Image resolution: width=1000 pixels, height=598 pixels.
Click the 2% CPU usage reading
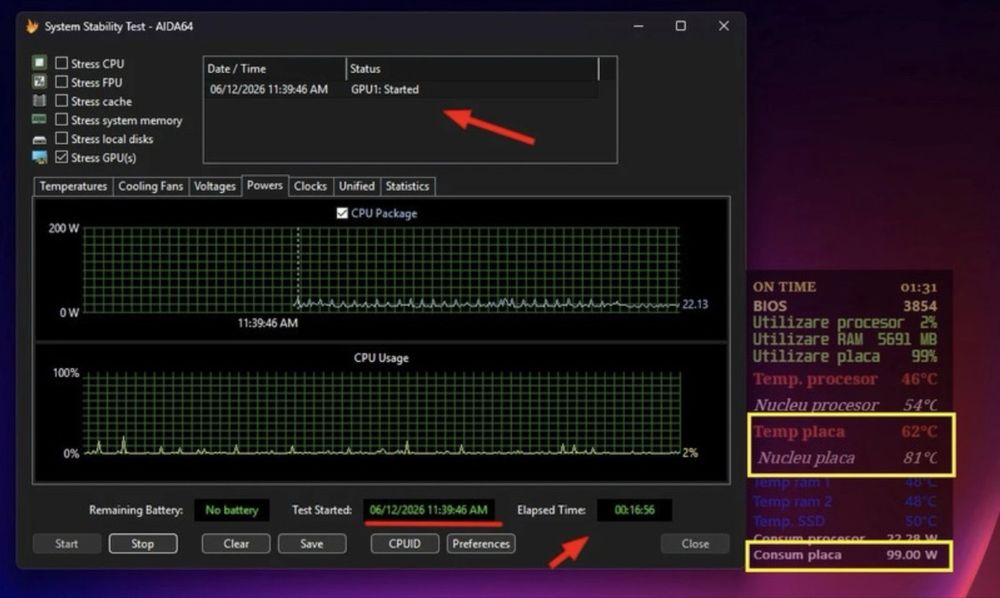click(690, 453)
